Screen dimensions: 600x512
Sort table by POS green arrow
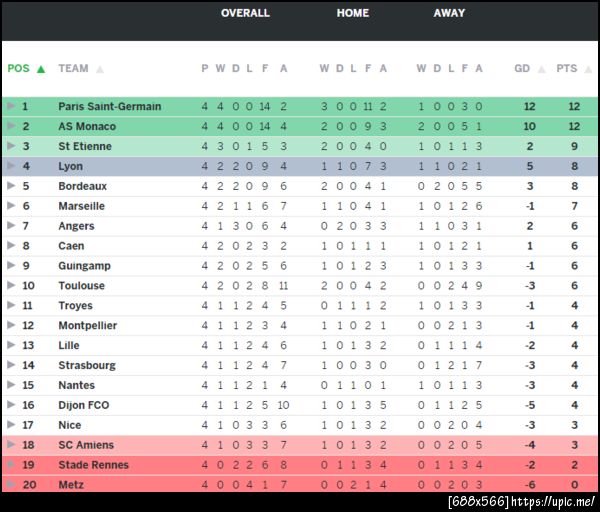coord(41,70)
